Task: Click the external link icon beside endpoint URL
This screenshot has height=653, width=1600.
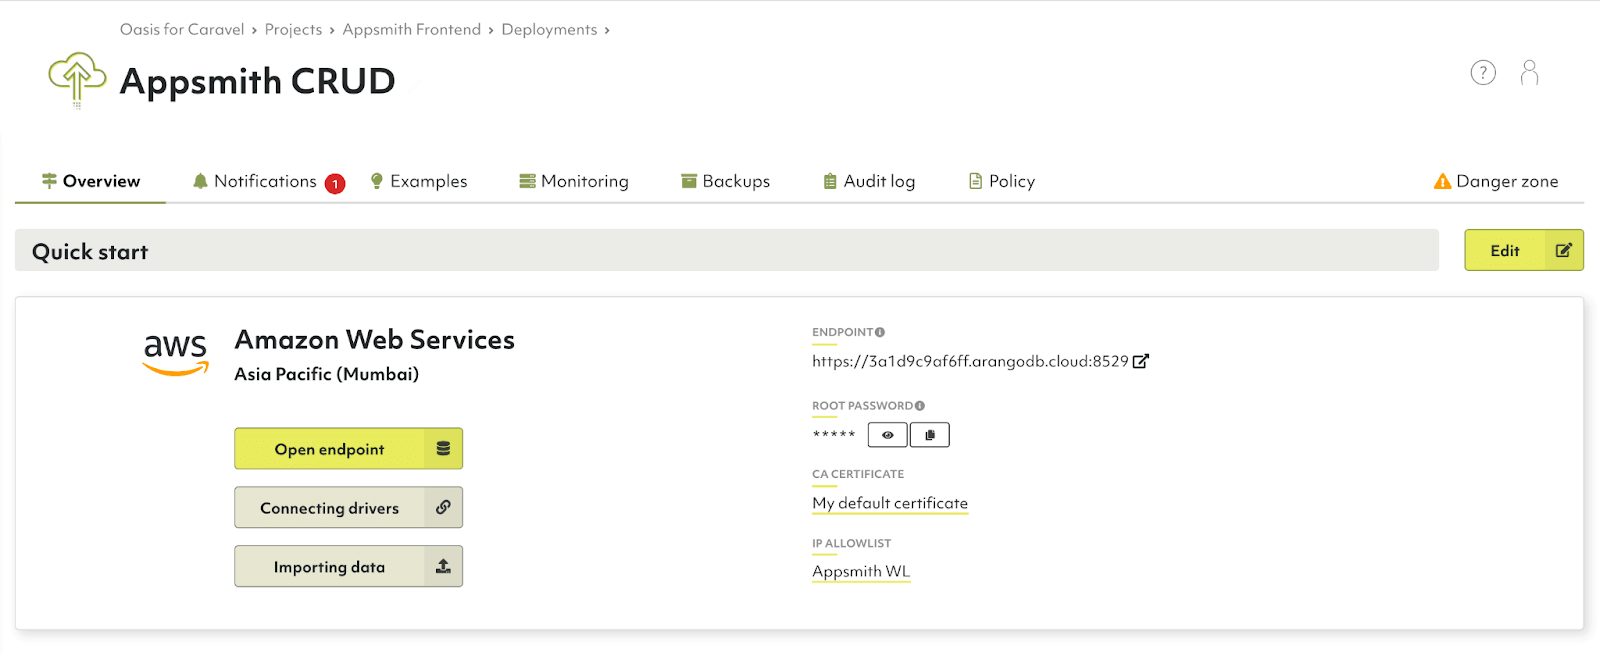Action: [x=1141, y=361]
